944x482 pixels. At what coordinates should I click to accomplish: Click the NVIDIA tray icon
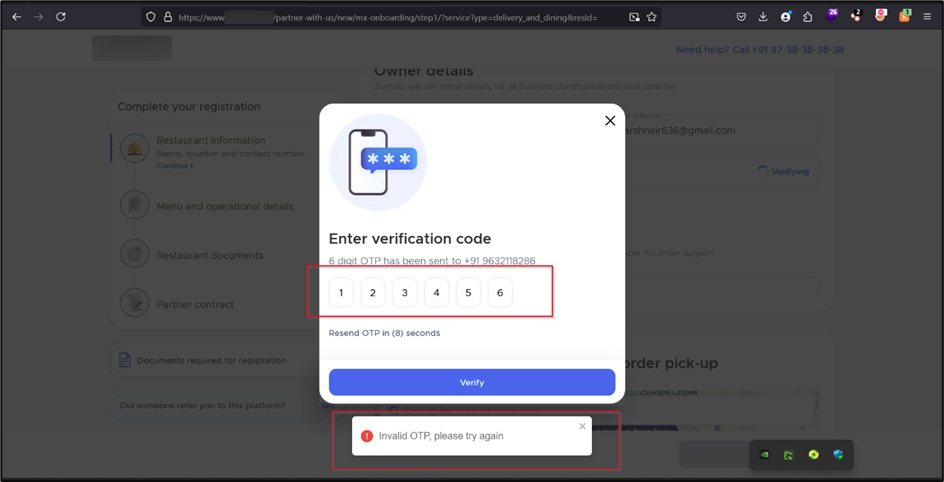pos(765,455)
